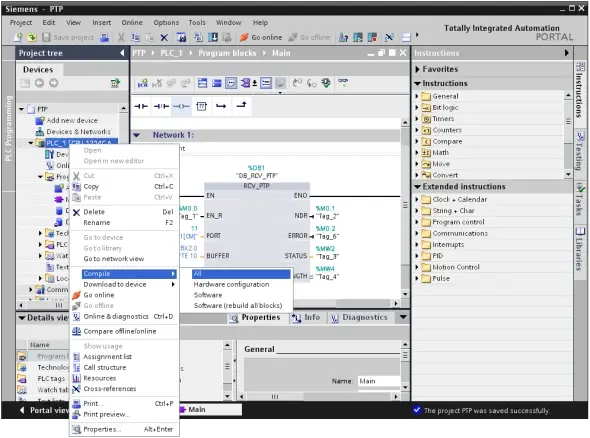
Task: Click the Open branch icon
Action: 221,106
